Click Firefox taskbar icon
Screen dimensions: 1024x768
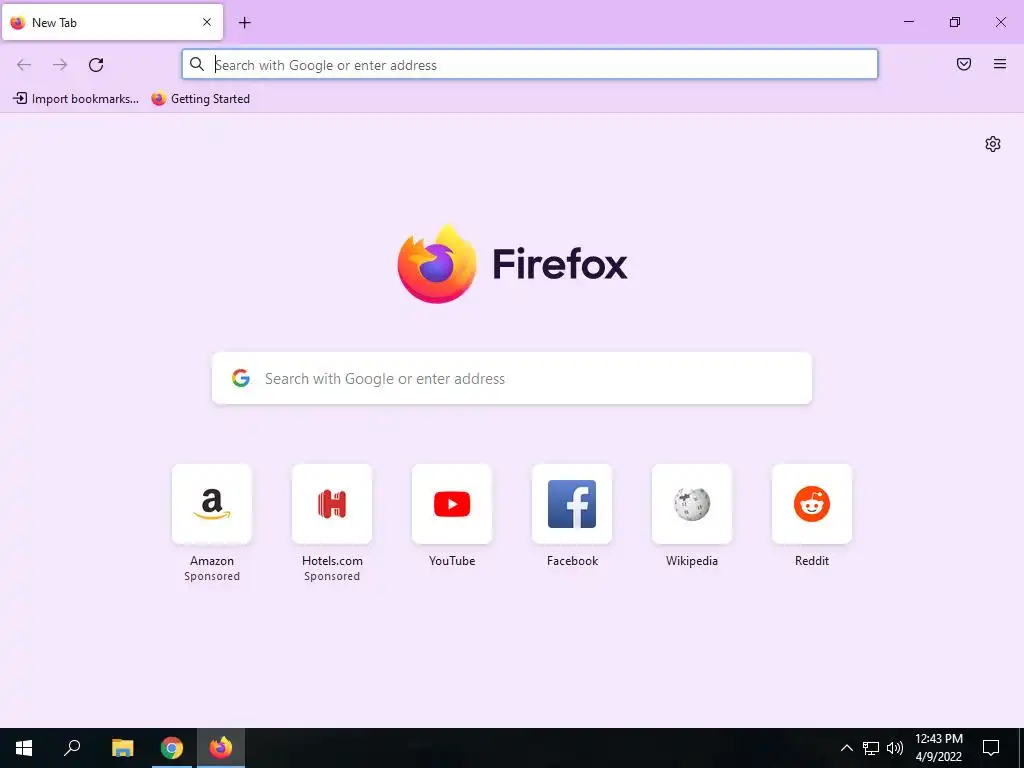coord(221,748)
